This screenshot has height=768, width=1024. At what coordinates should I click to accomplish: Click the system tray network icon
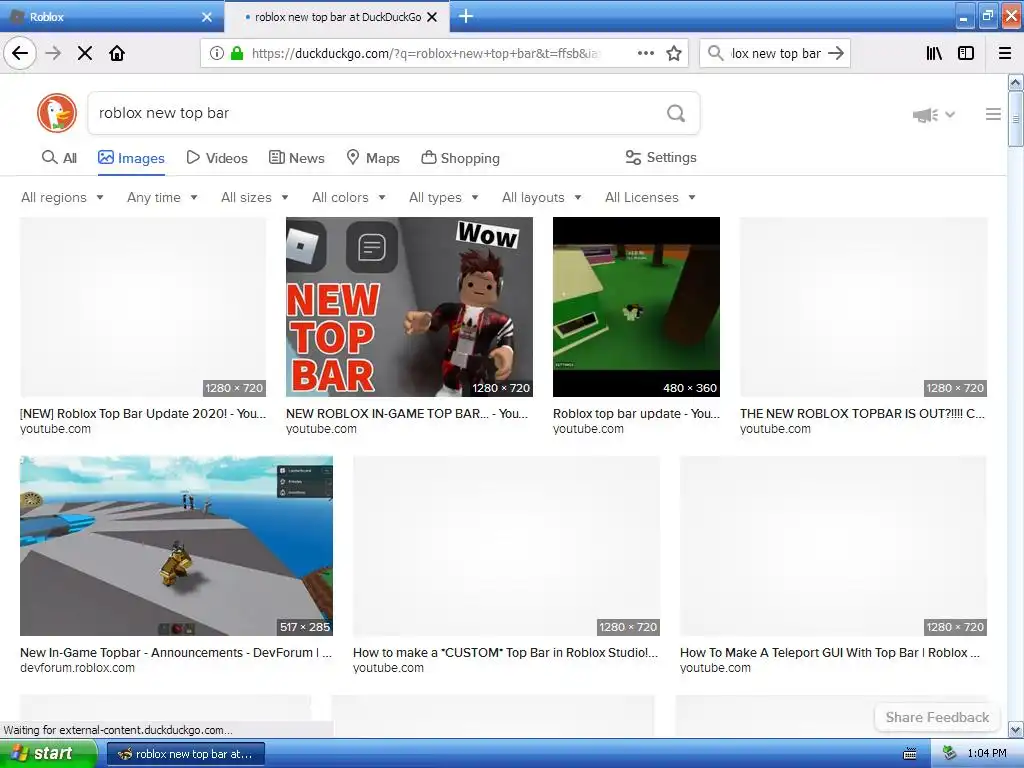(x=949, y=754)
